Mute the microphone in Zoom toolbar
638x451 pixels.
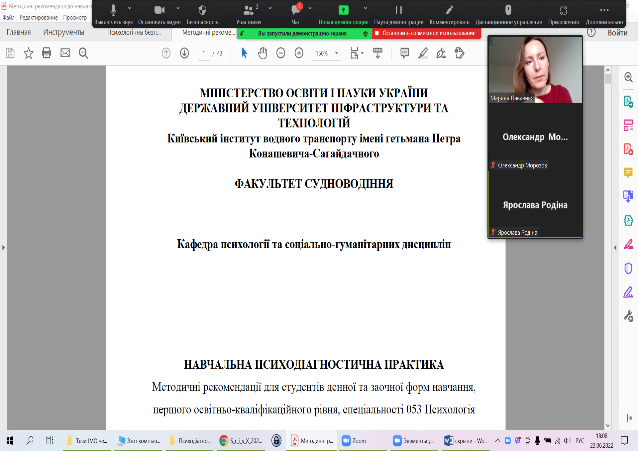pos(114,11)
